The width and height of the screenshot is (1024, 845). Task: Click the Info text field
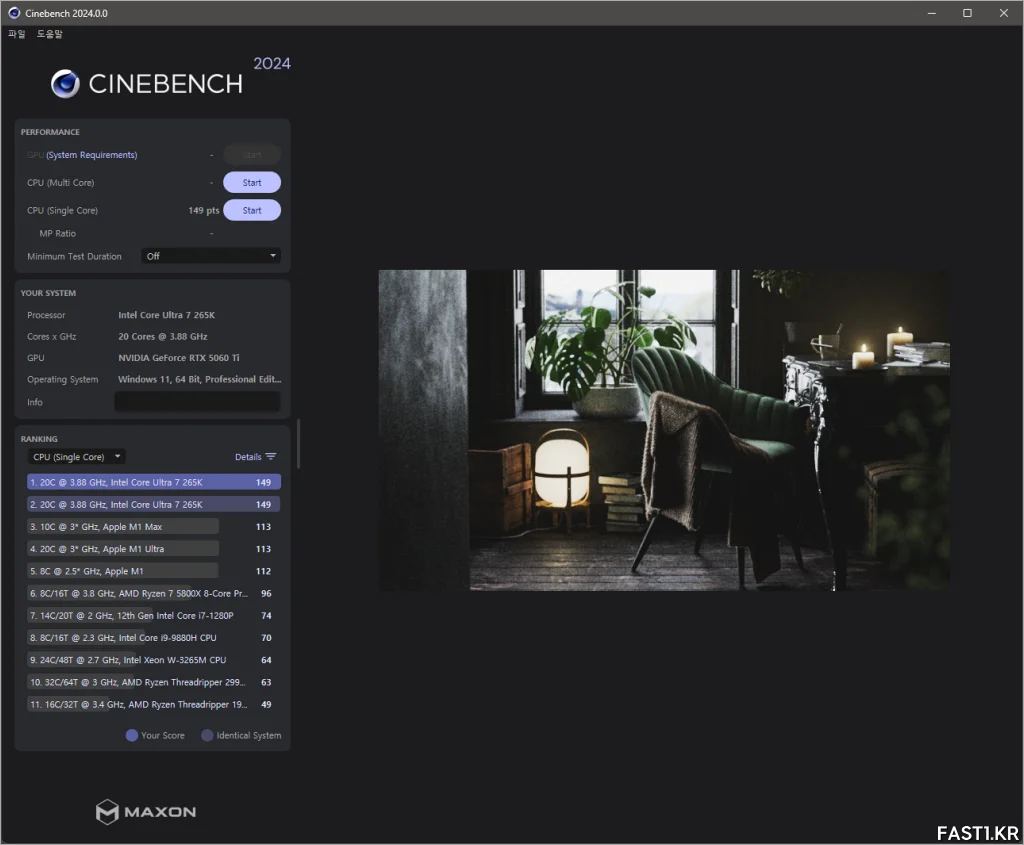[197, 402]
